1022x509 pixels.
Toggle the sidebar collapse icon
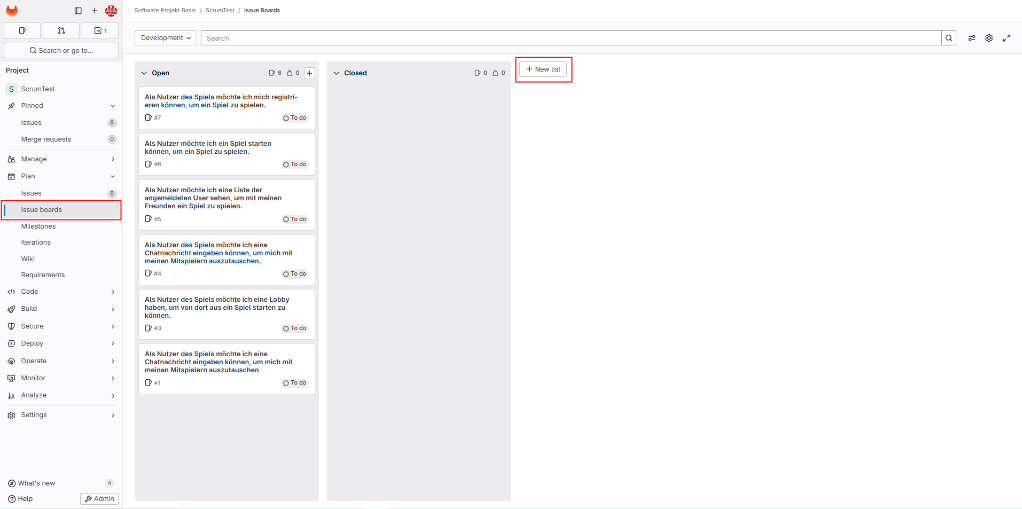(x=79, y=10)
